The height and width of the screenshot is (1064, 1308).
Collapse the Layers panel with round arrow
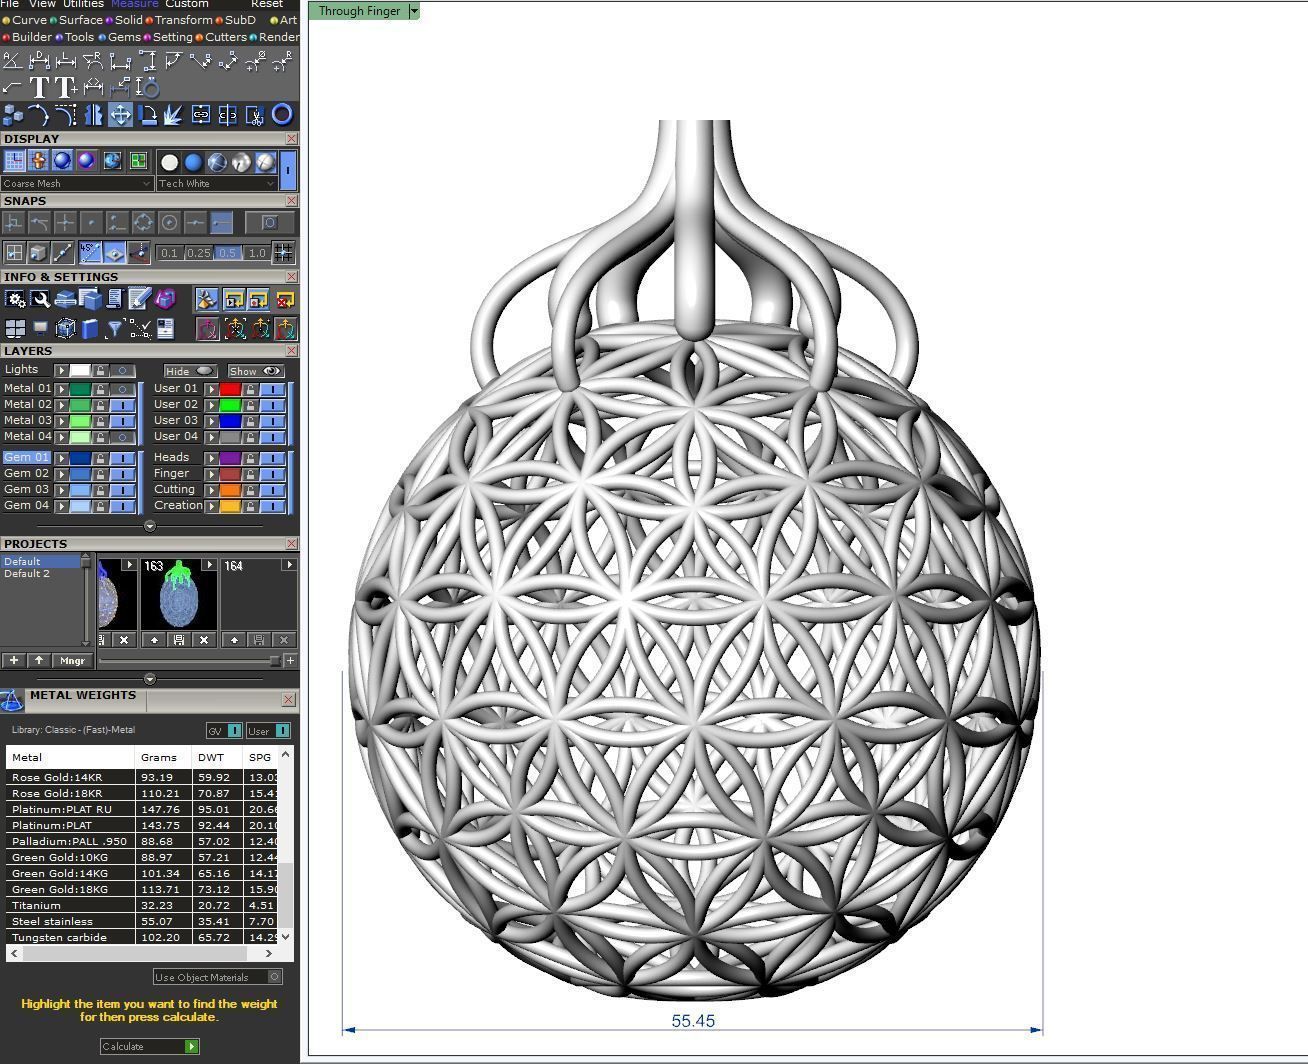[x=150, y=526]
